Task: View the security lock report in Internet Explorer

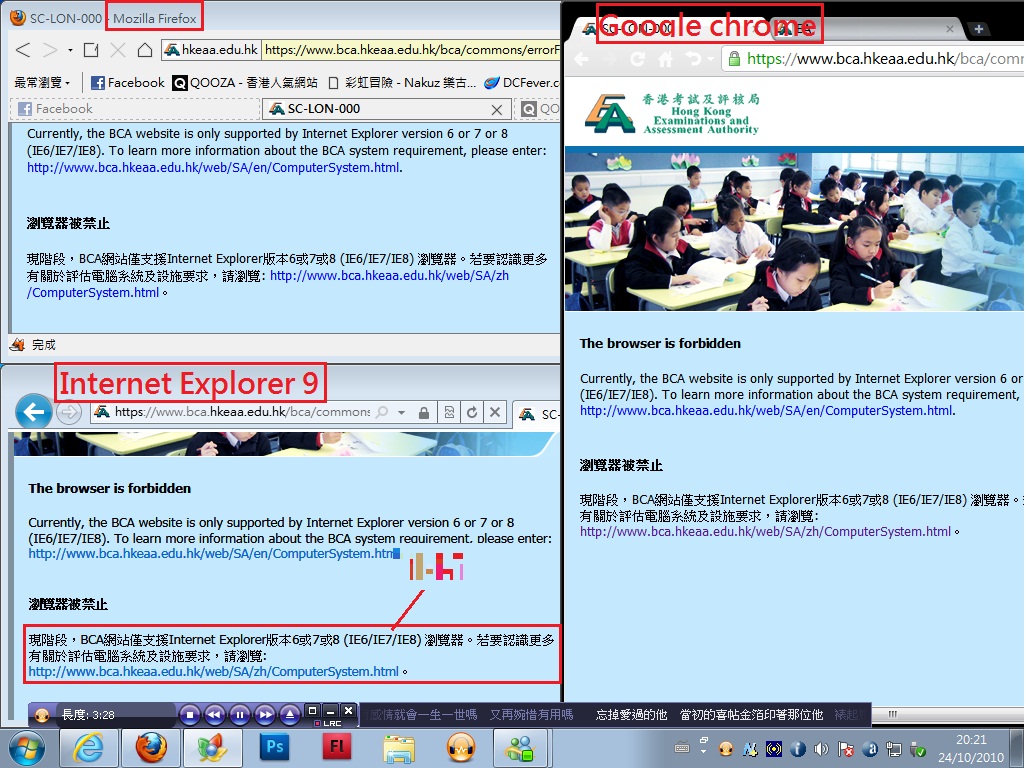Action: [424, 413]
